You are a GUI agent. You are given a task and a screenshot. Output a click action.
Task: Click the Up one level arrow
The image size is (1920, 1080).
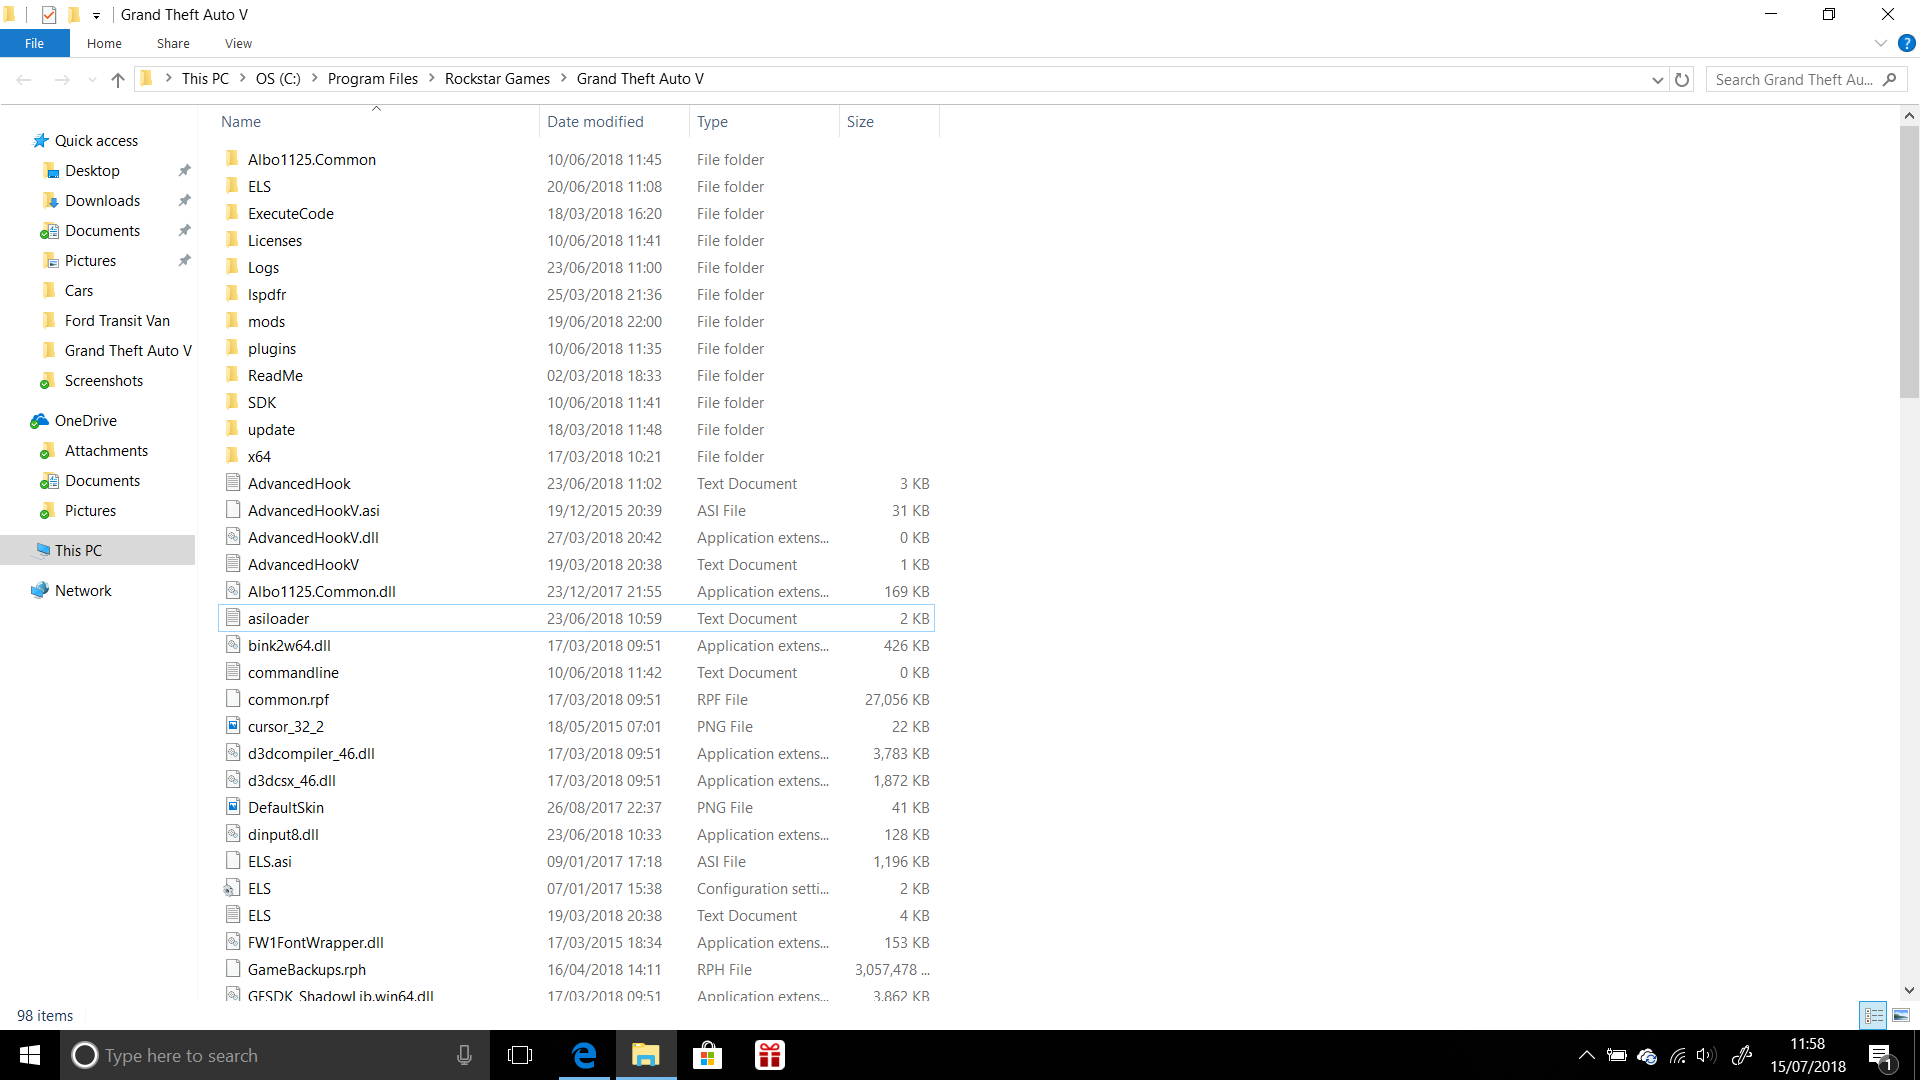tap(118, 80)
